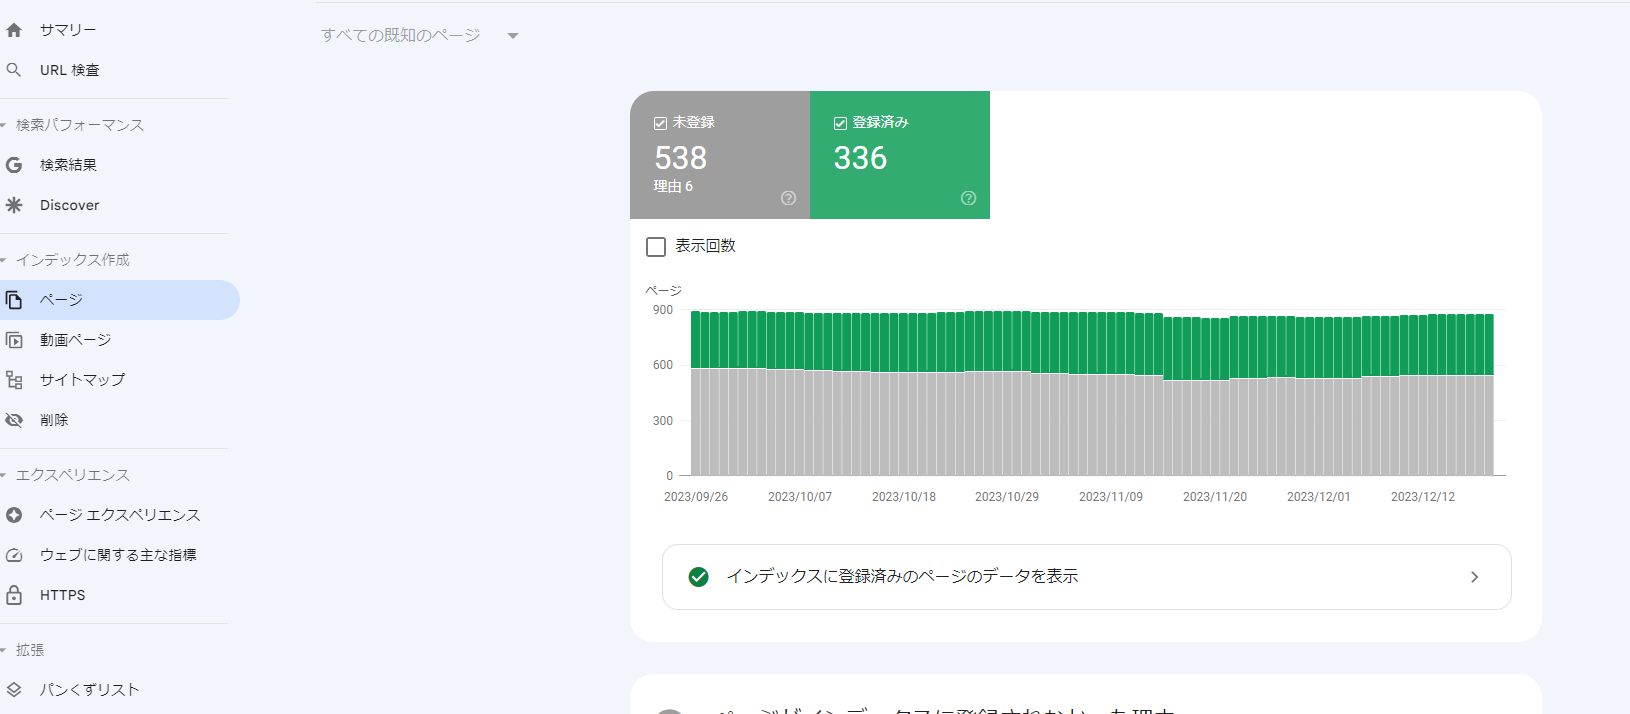Click the 2023/11/09 axis date label
The width and height of the screenshot is (1630, 714).
pyautogui.click(x=1111, y=497)
